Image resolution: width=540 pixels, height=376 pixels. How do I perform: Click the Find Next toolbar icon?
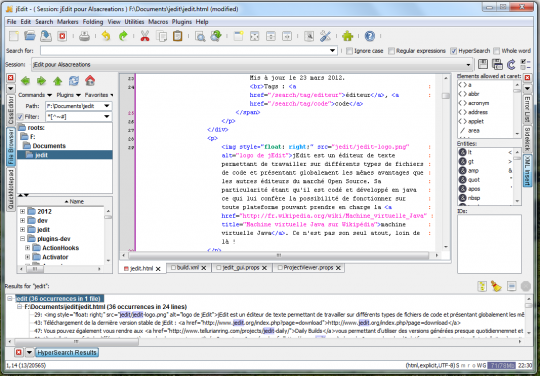pos(216,36)
